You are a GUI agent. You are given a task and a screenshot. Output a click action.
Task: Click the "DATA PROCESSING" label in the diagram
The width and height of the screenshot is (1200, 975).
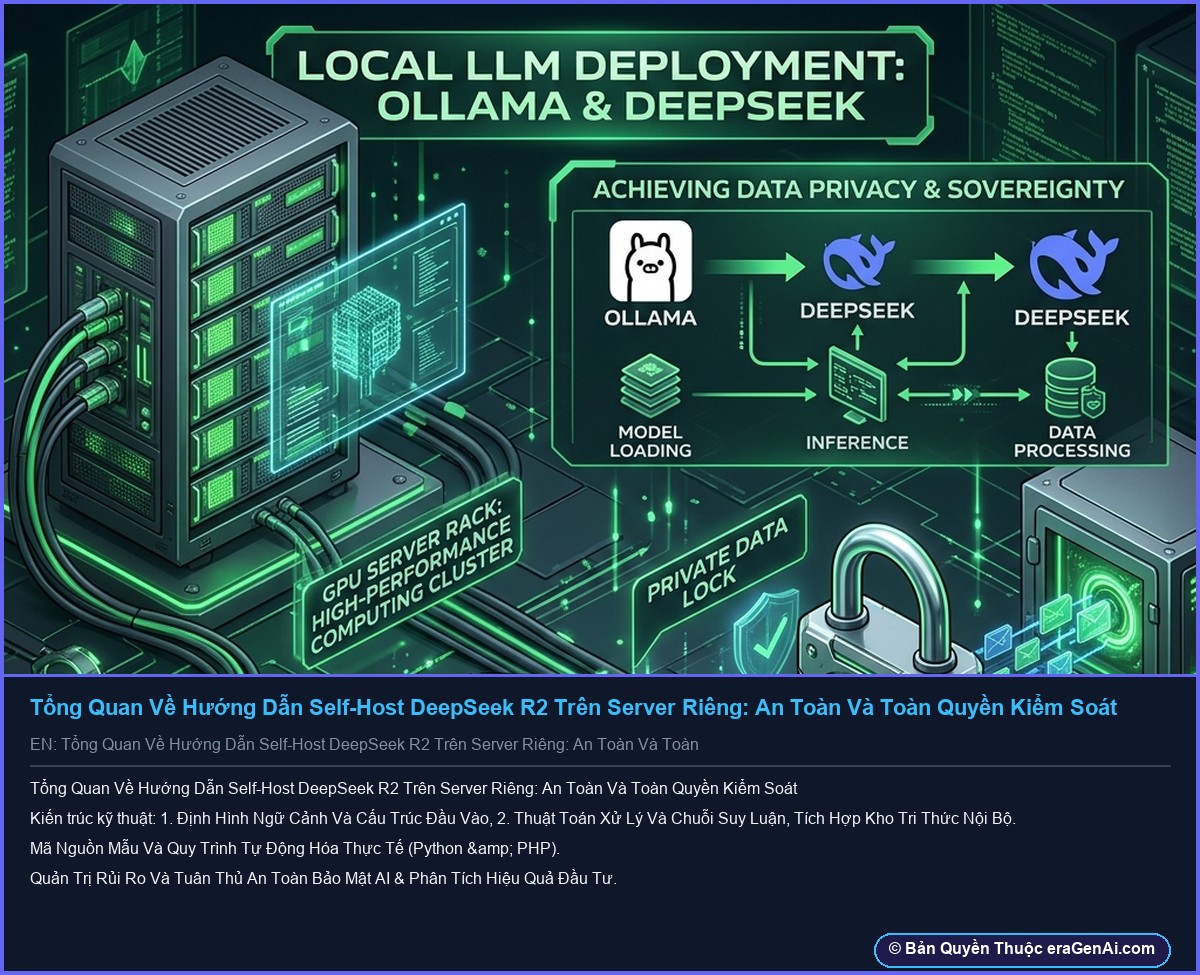[x=1072, y=441]
